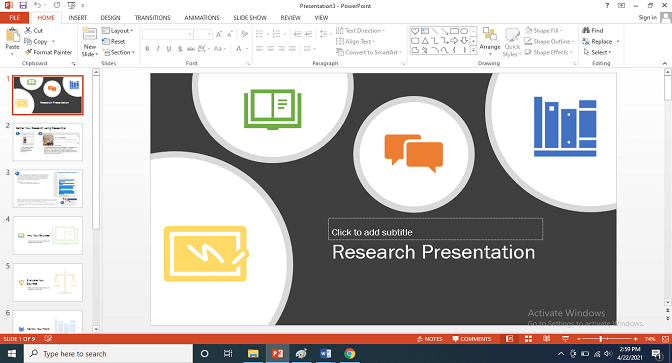
Task: Click the Save icon in Quick Access Toolbar
Action: point(23,6)
